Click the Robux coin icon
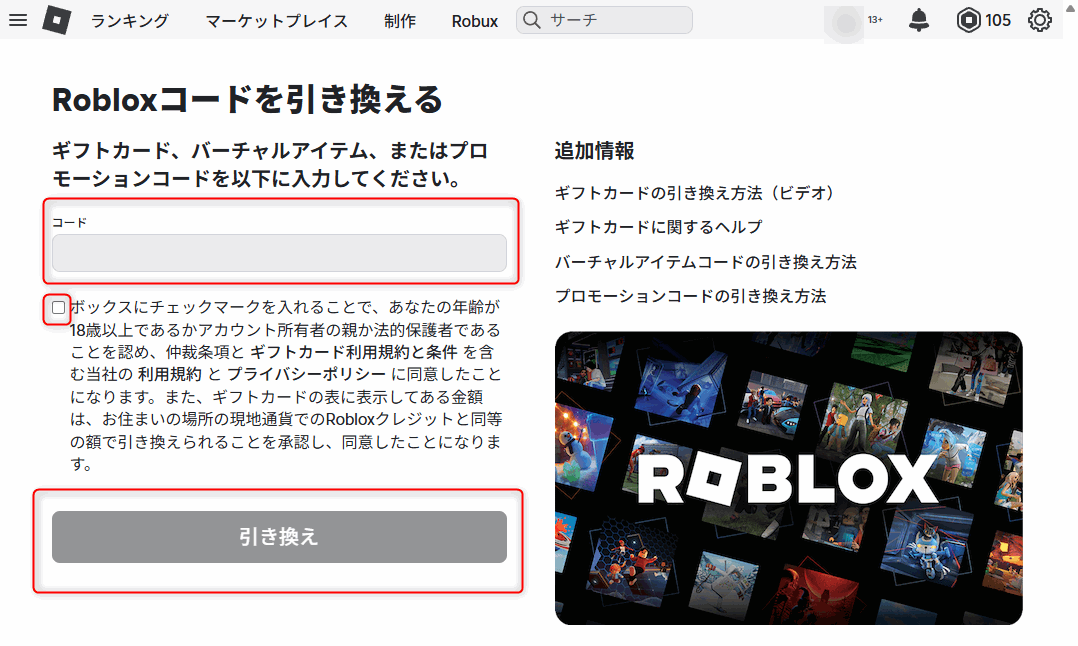The height and width of the screenshot is (646, 1078). (968, 20)
